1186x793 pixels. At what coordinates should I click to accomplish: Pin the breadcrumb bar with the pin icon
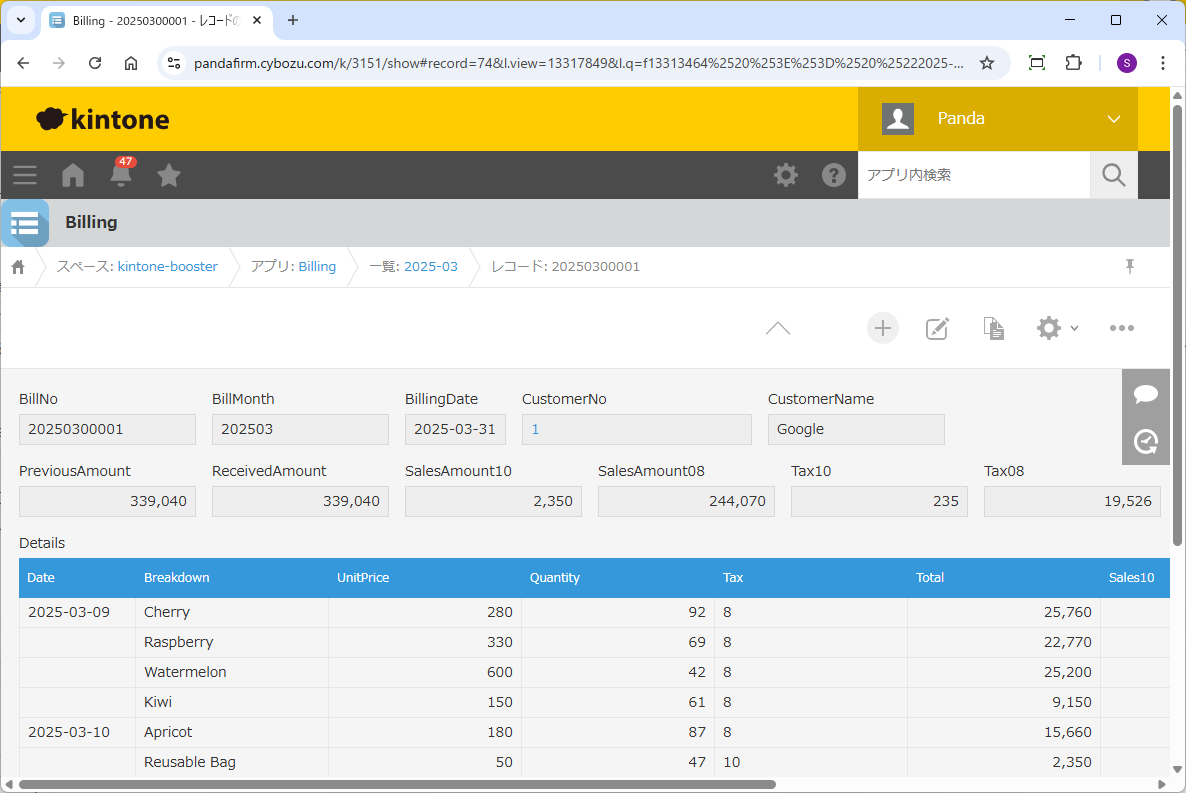(1130, 266)
